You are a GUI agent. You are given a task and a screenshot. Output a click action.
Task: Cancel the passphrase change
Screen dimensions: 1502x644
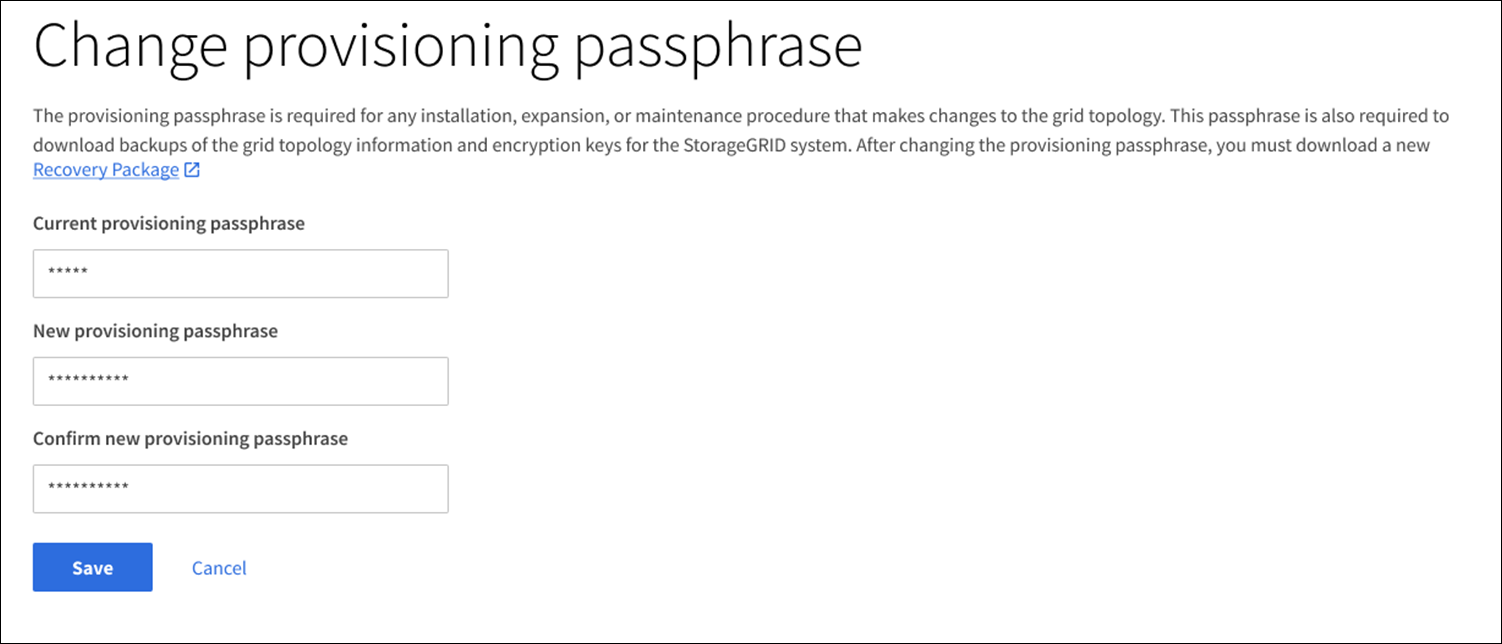click(x=219, y=568)
